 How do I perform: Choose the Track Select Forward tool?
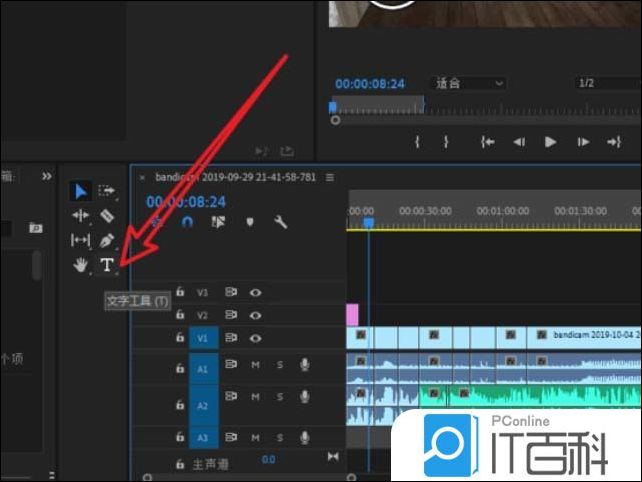point(107,190)
